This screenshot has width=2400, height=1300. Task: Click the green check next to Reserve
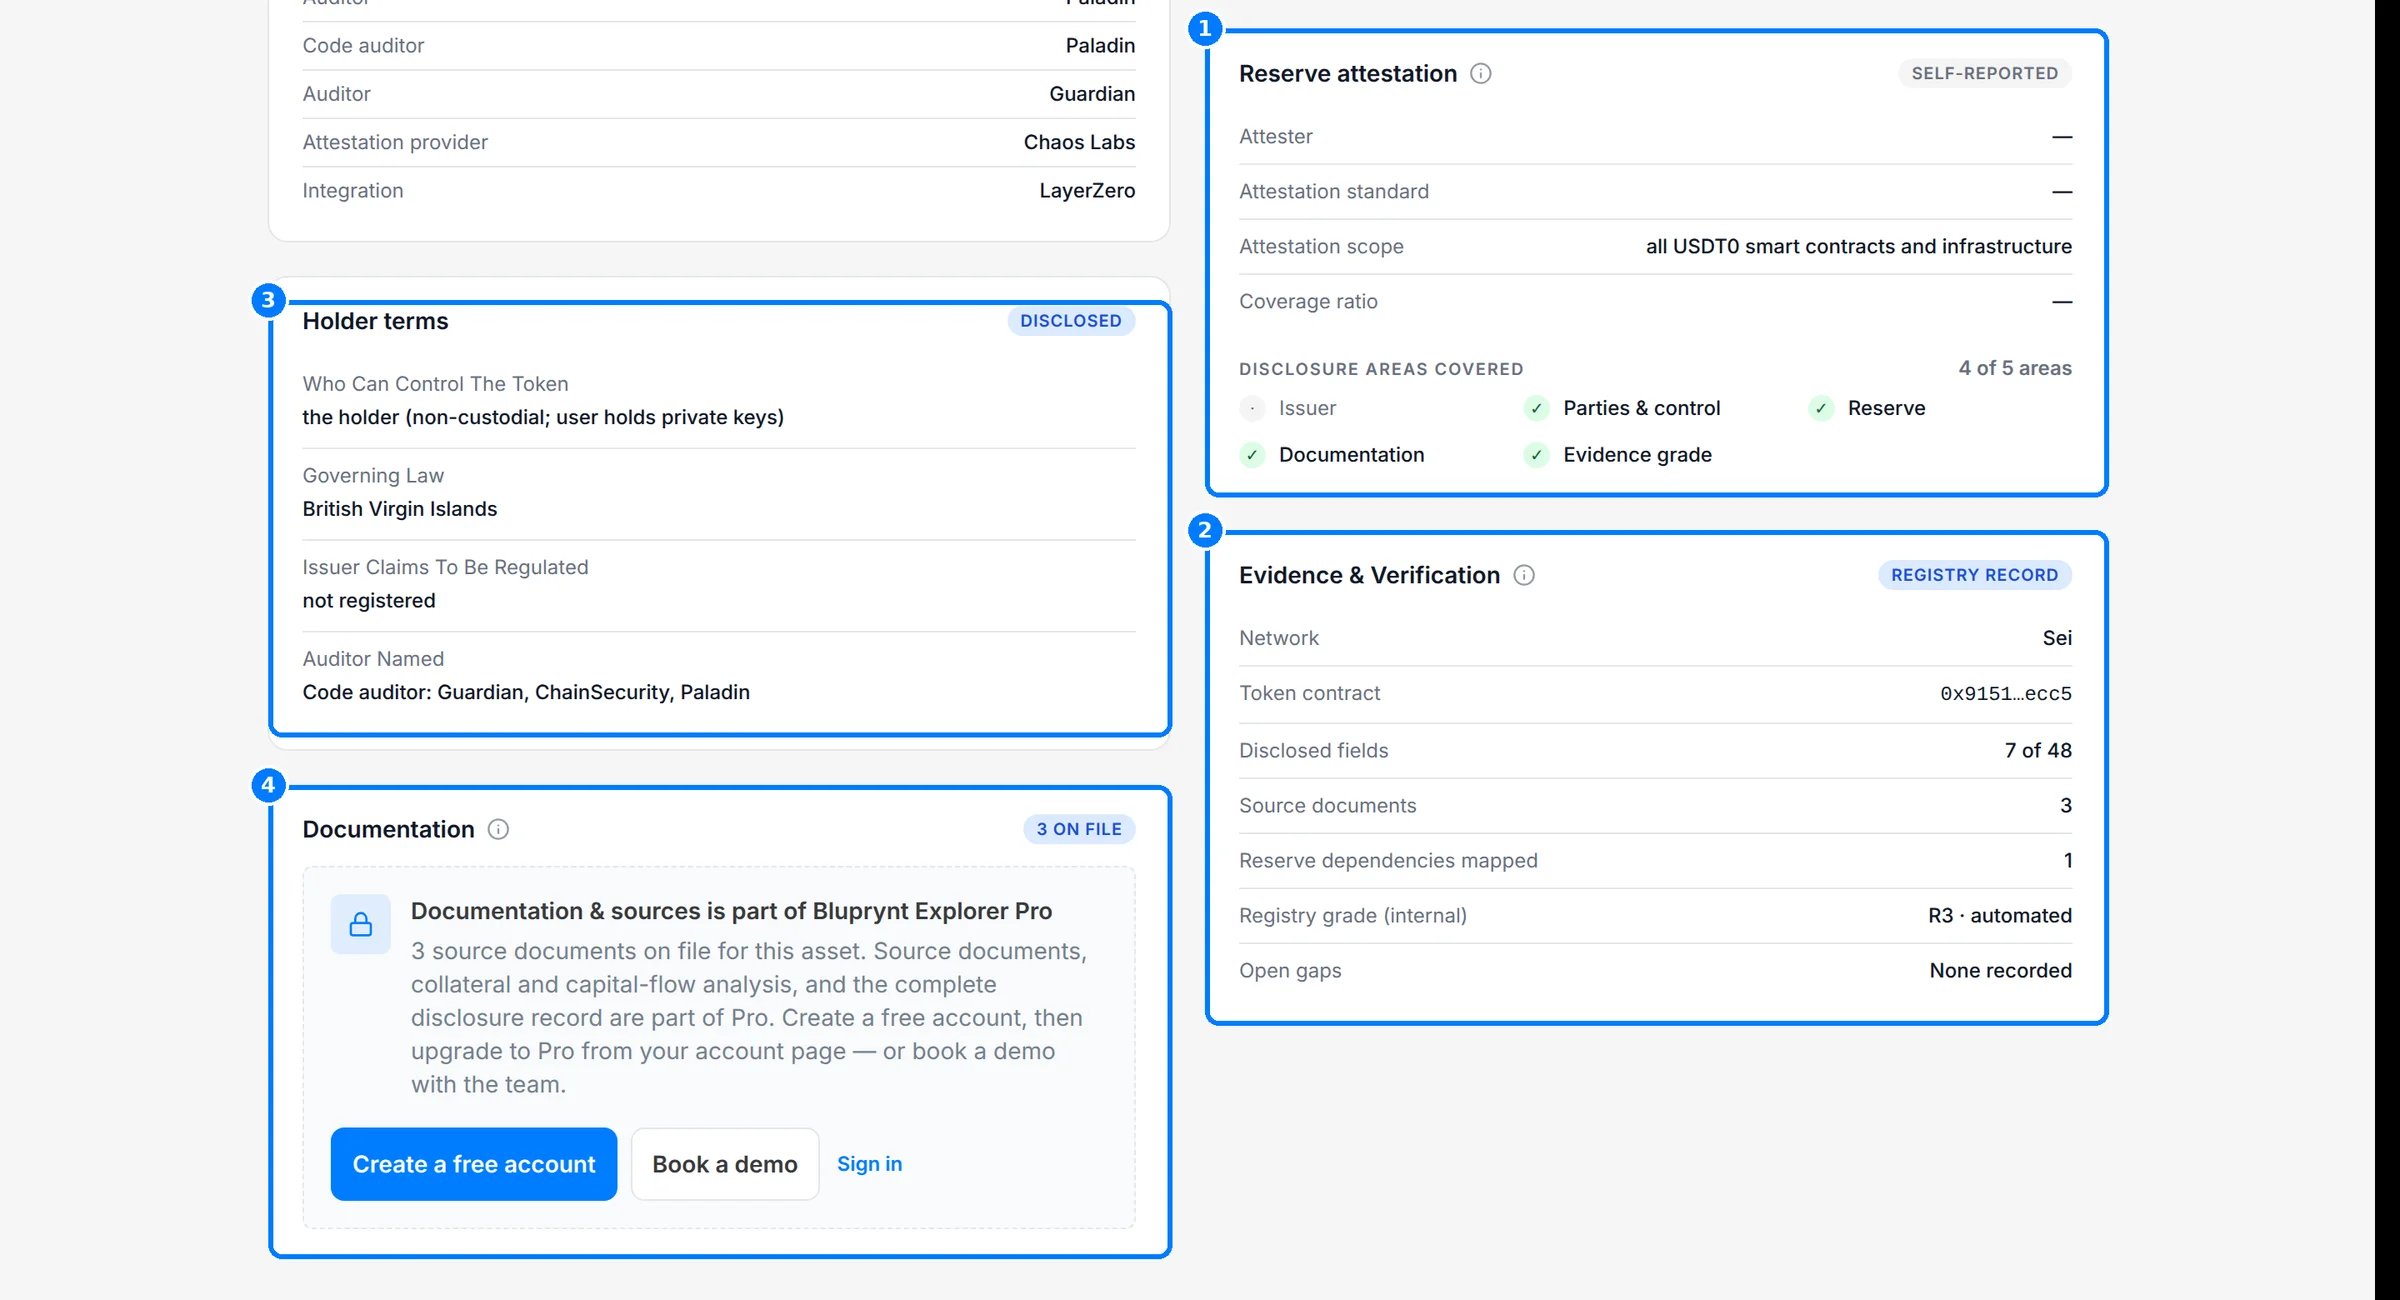[1821, 408]
